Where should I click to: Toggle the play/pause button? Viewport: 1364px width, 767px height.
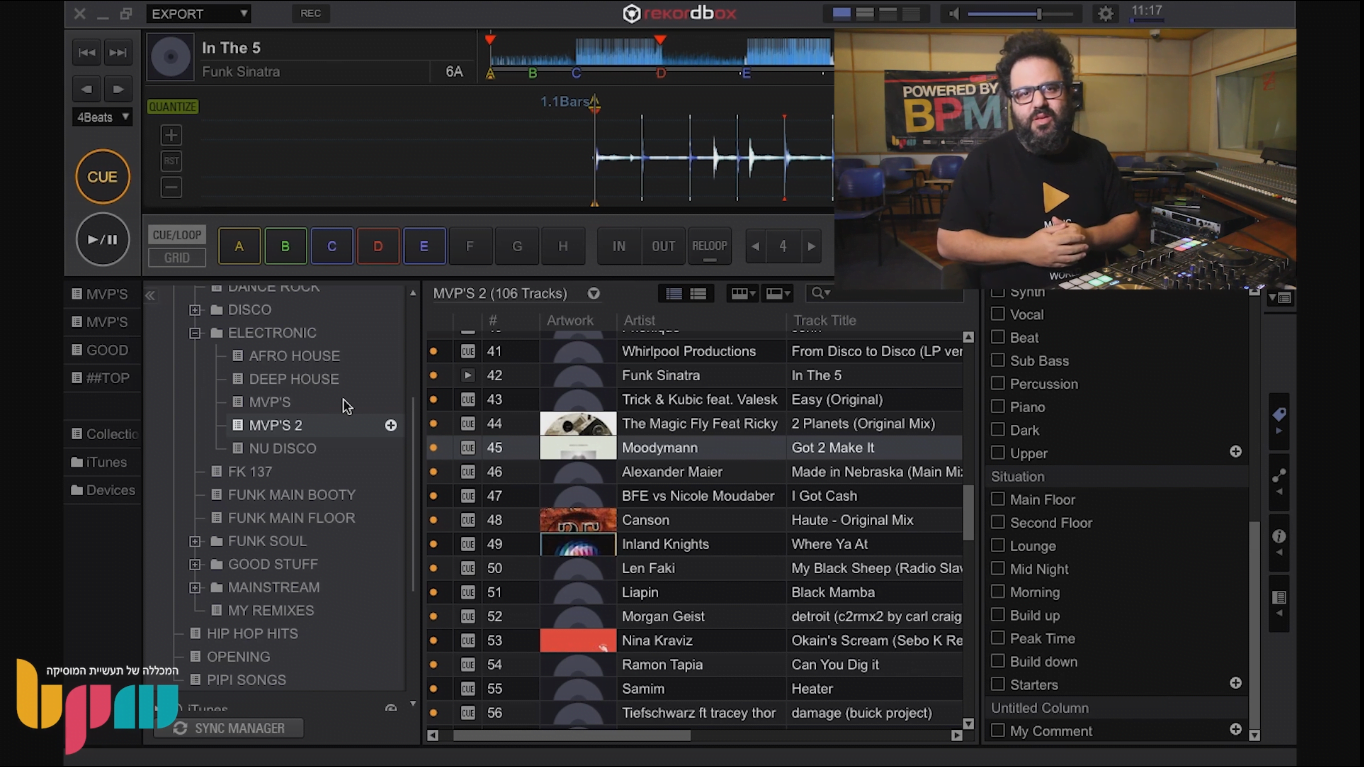[x=102, y=240]
